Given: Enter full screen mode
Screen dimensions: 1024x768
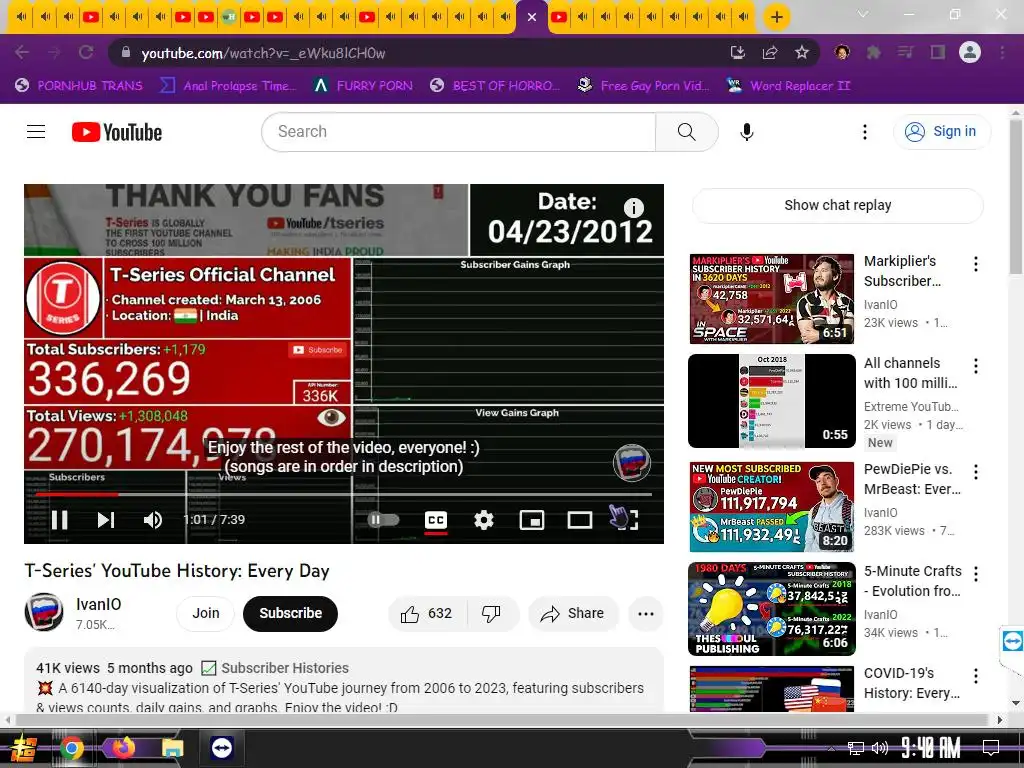Looking at the screenshot, I should pos(627,520).
